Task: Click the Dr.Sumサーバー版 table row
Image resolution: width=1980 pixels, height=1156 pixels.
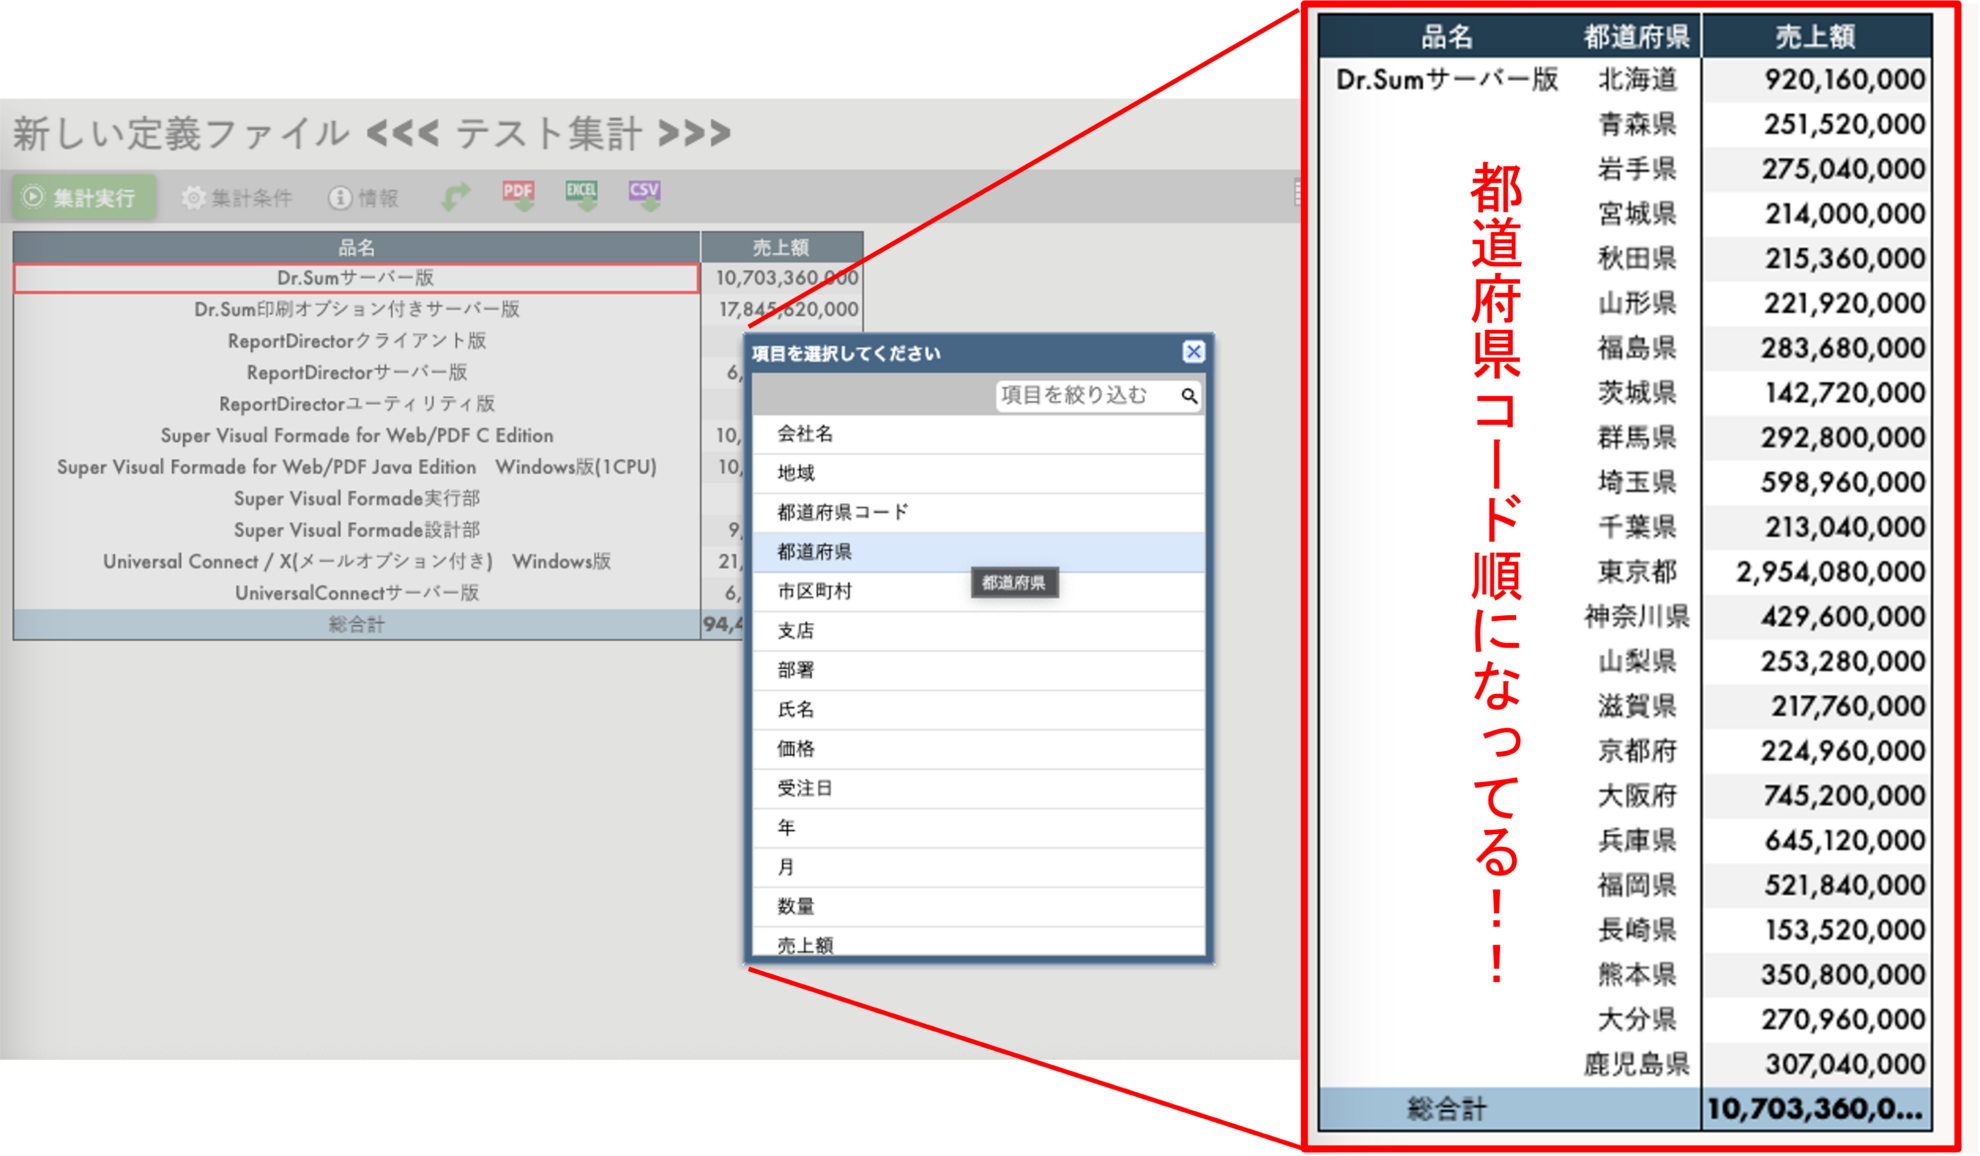Action: pos(355,277)
